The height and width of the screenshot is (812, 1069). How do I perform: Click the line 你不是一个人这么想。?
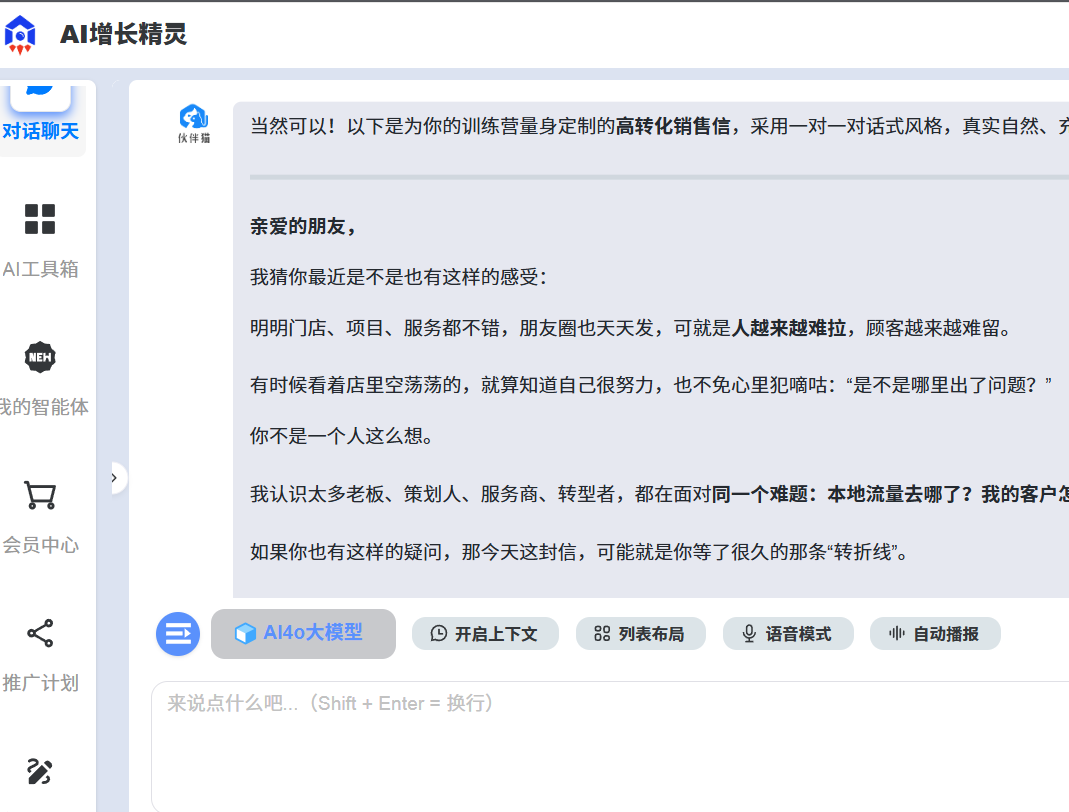[x=342, y=436]
